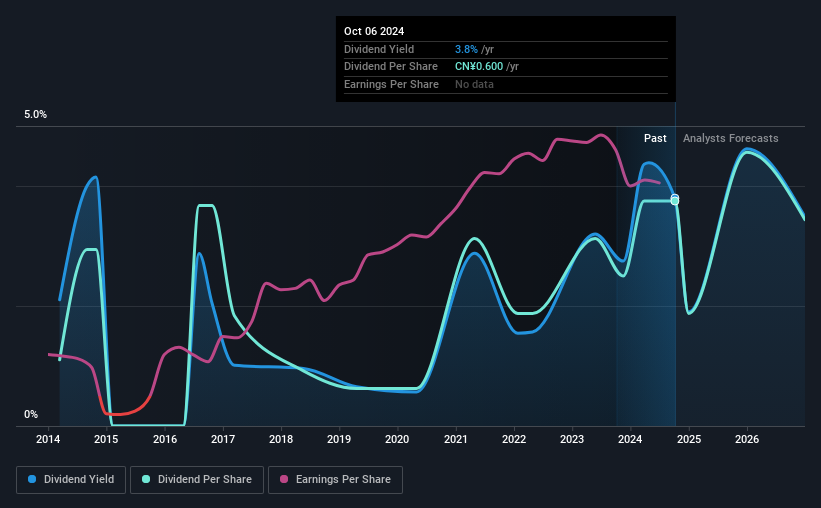This screenshot has height=508, width=821.
Task: Click the 2022 x-axis label
Action: point(514,439)
